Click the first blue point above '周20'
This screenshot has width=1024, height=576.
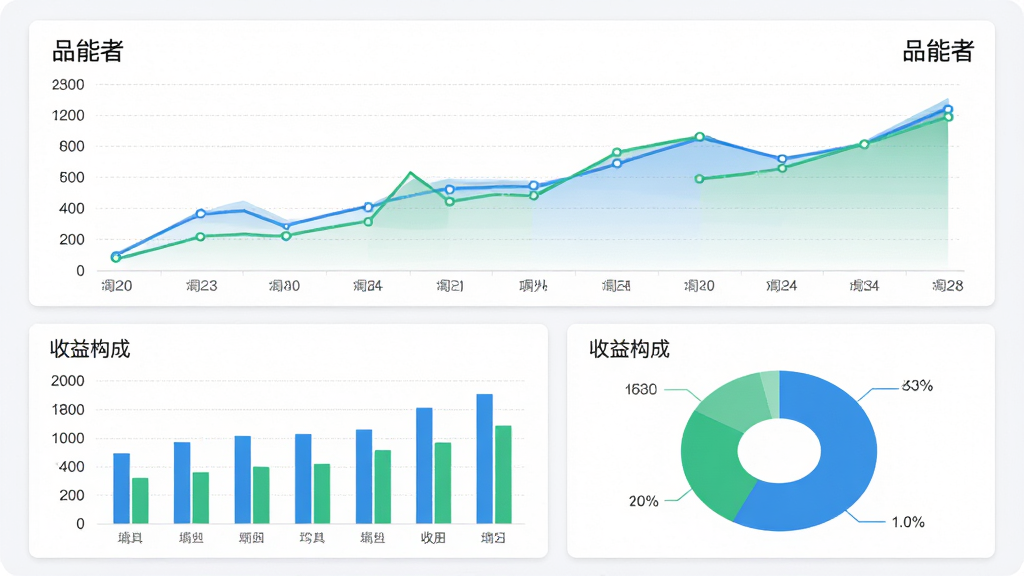pyautogui.click(x=116, y=255)
